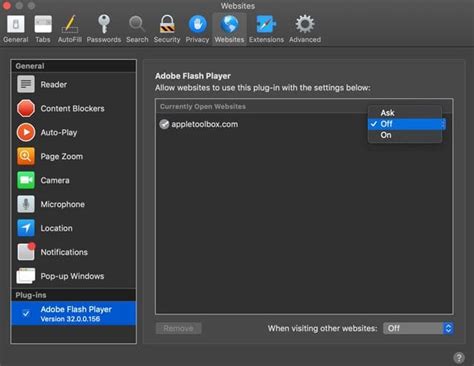Choose Off in the popup menu
The height and width of the screenshot is (366, 474).
coord(406,124)
